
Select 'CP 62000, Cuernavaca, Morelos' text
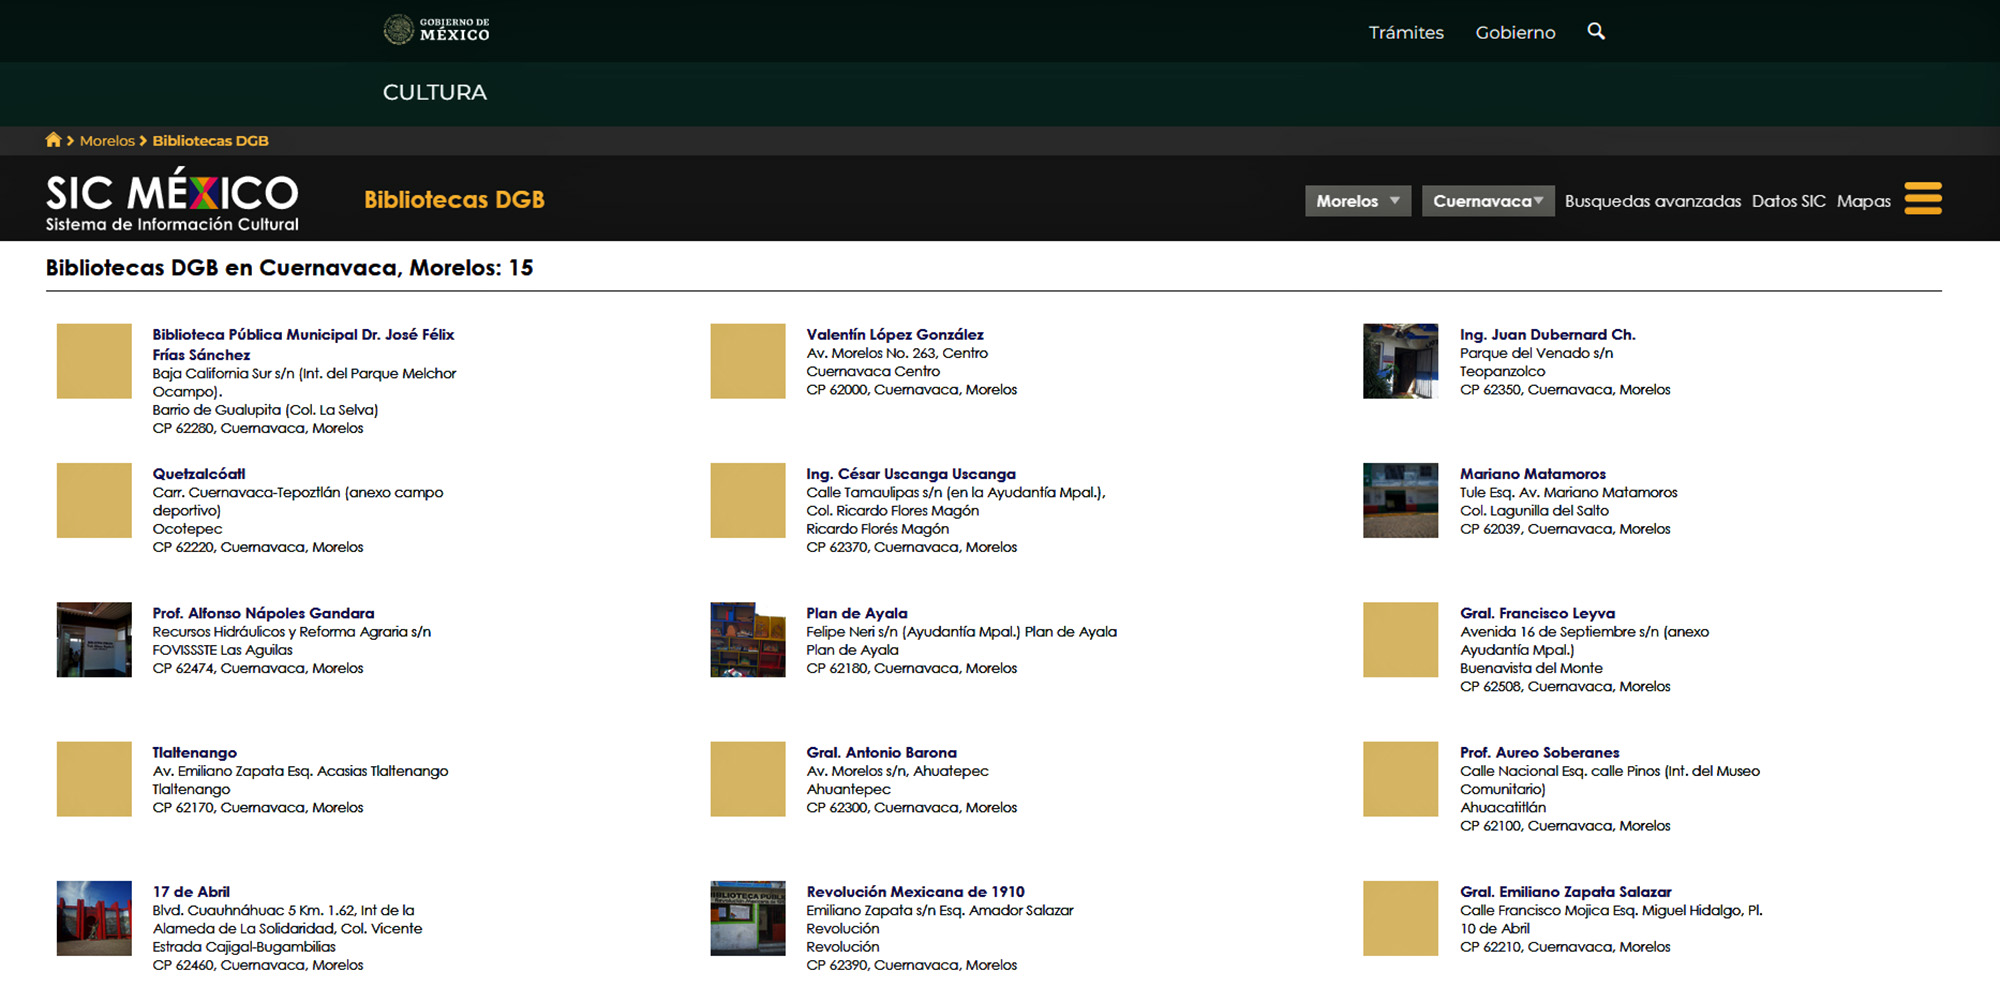[911, 390]
